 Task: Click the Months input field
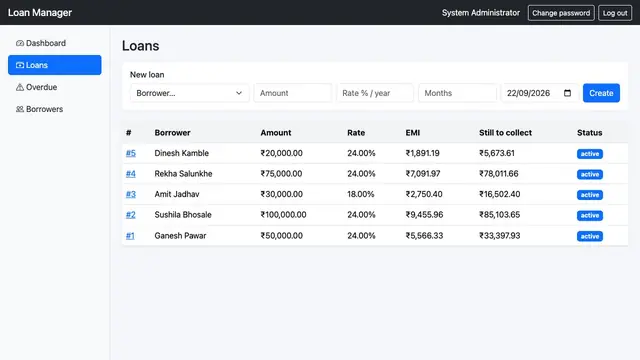(457, 93)
